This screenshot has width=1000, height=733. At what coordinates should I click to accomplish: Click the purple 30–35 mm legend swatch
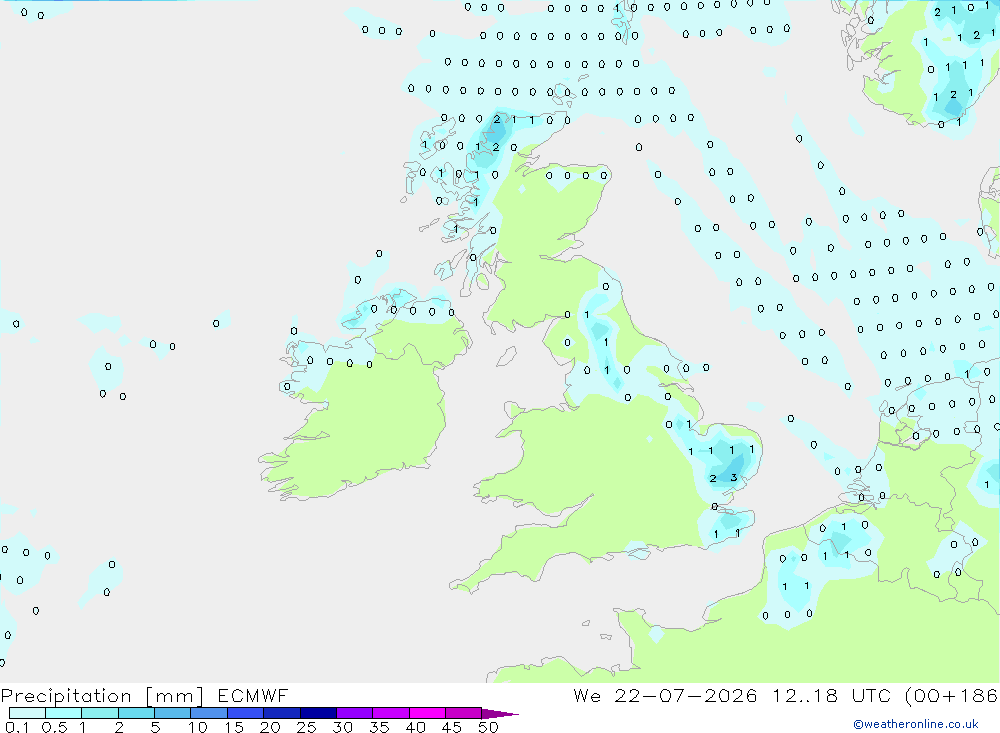(x=355, y=713)
